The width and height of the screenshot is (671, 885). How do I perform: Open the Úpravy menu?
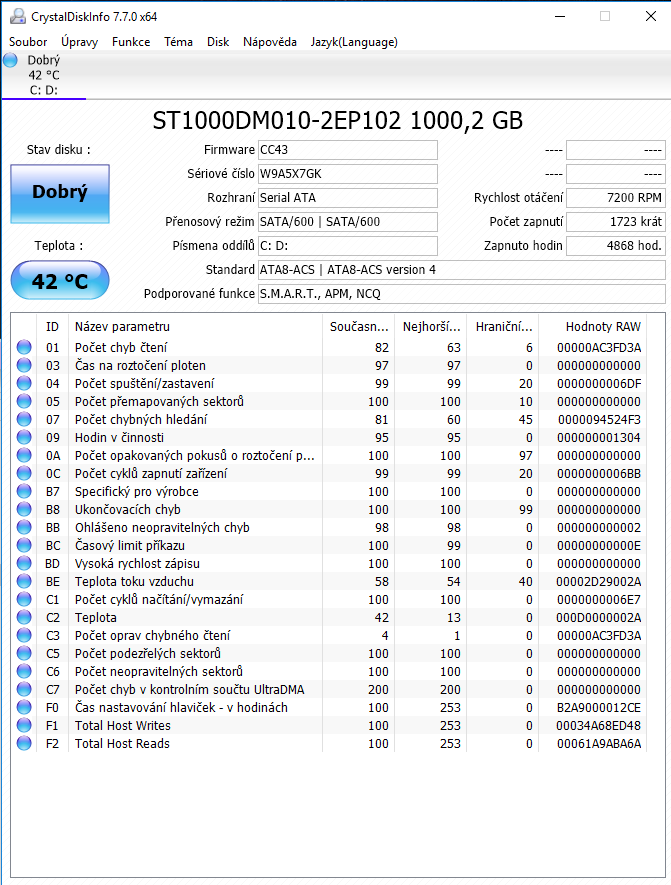80,42
